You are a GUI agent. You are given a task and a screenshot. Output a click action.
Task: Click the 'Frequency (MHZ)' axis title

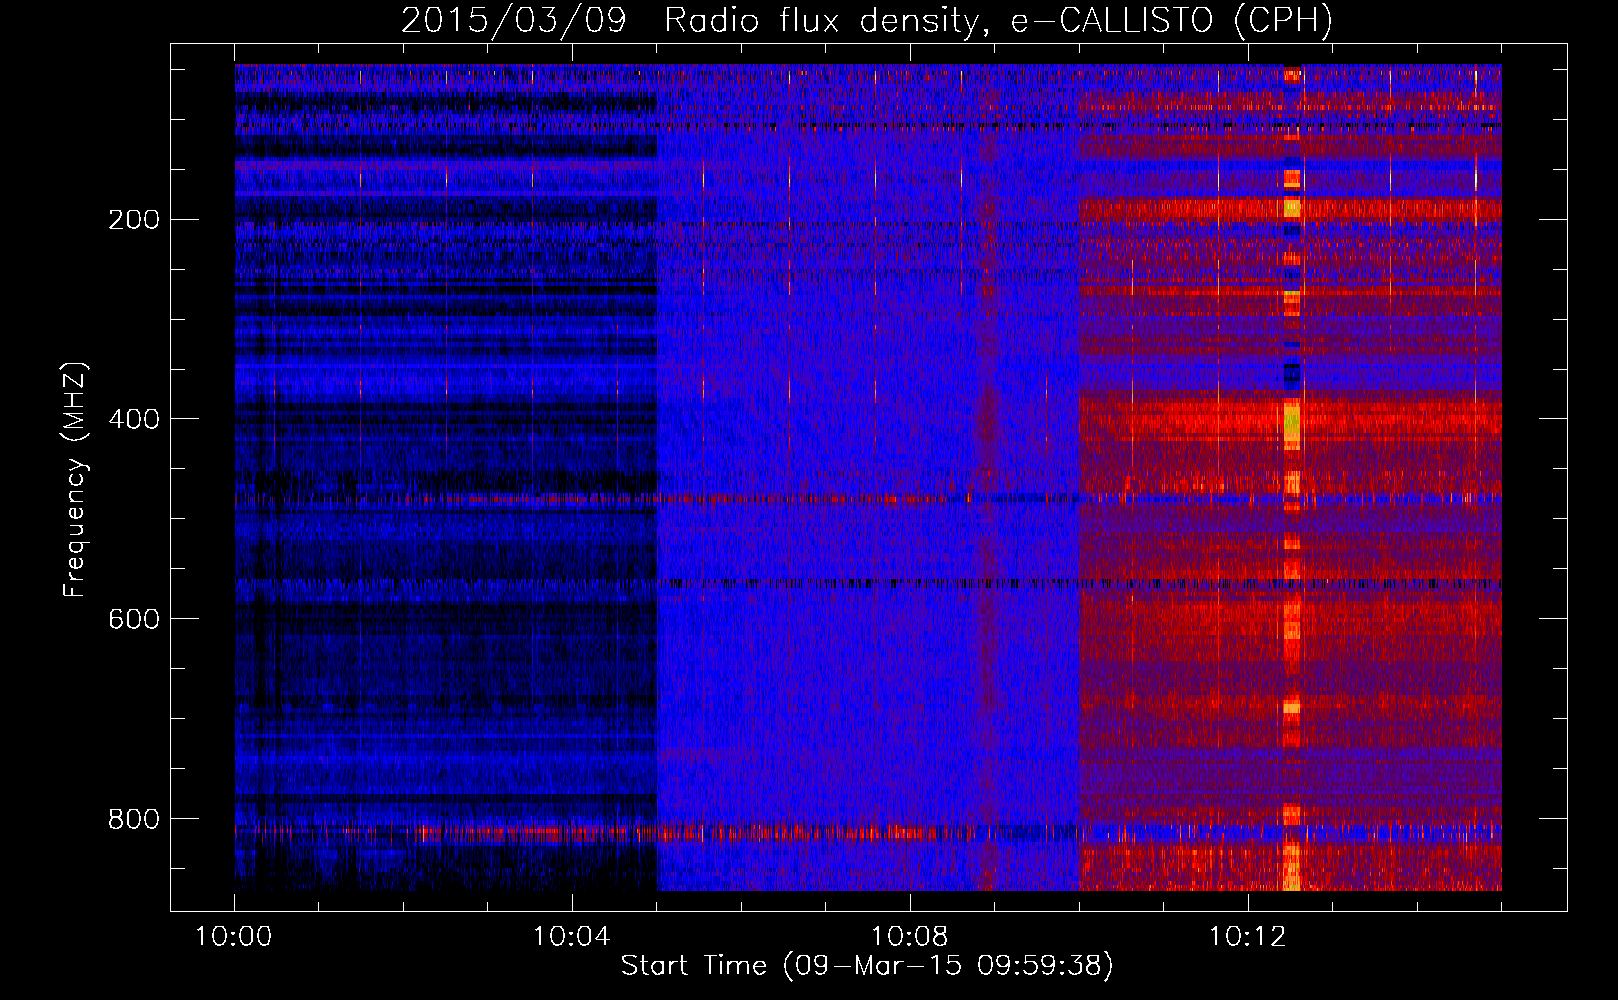point(76,479)
